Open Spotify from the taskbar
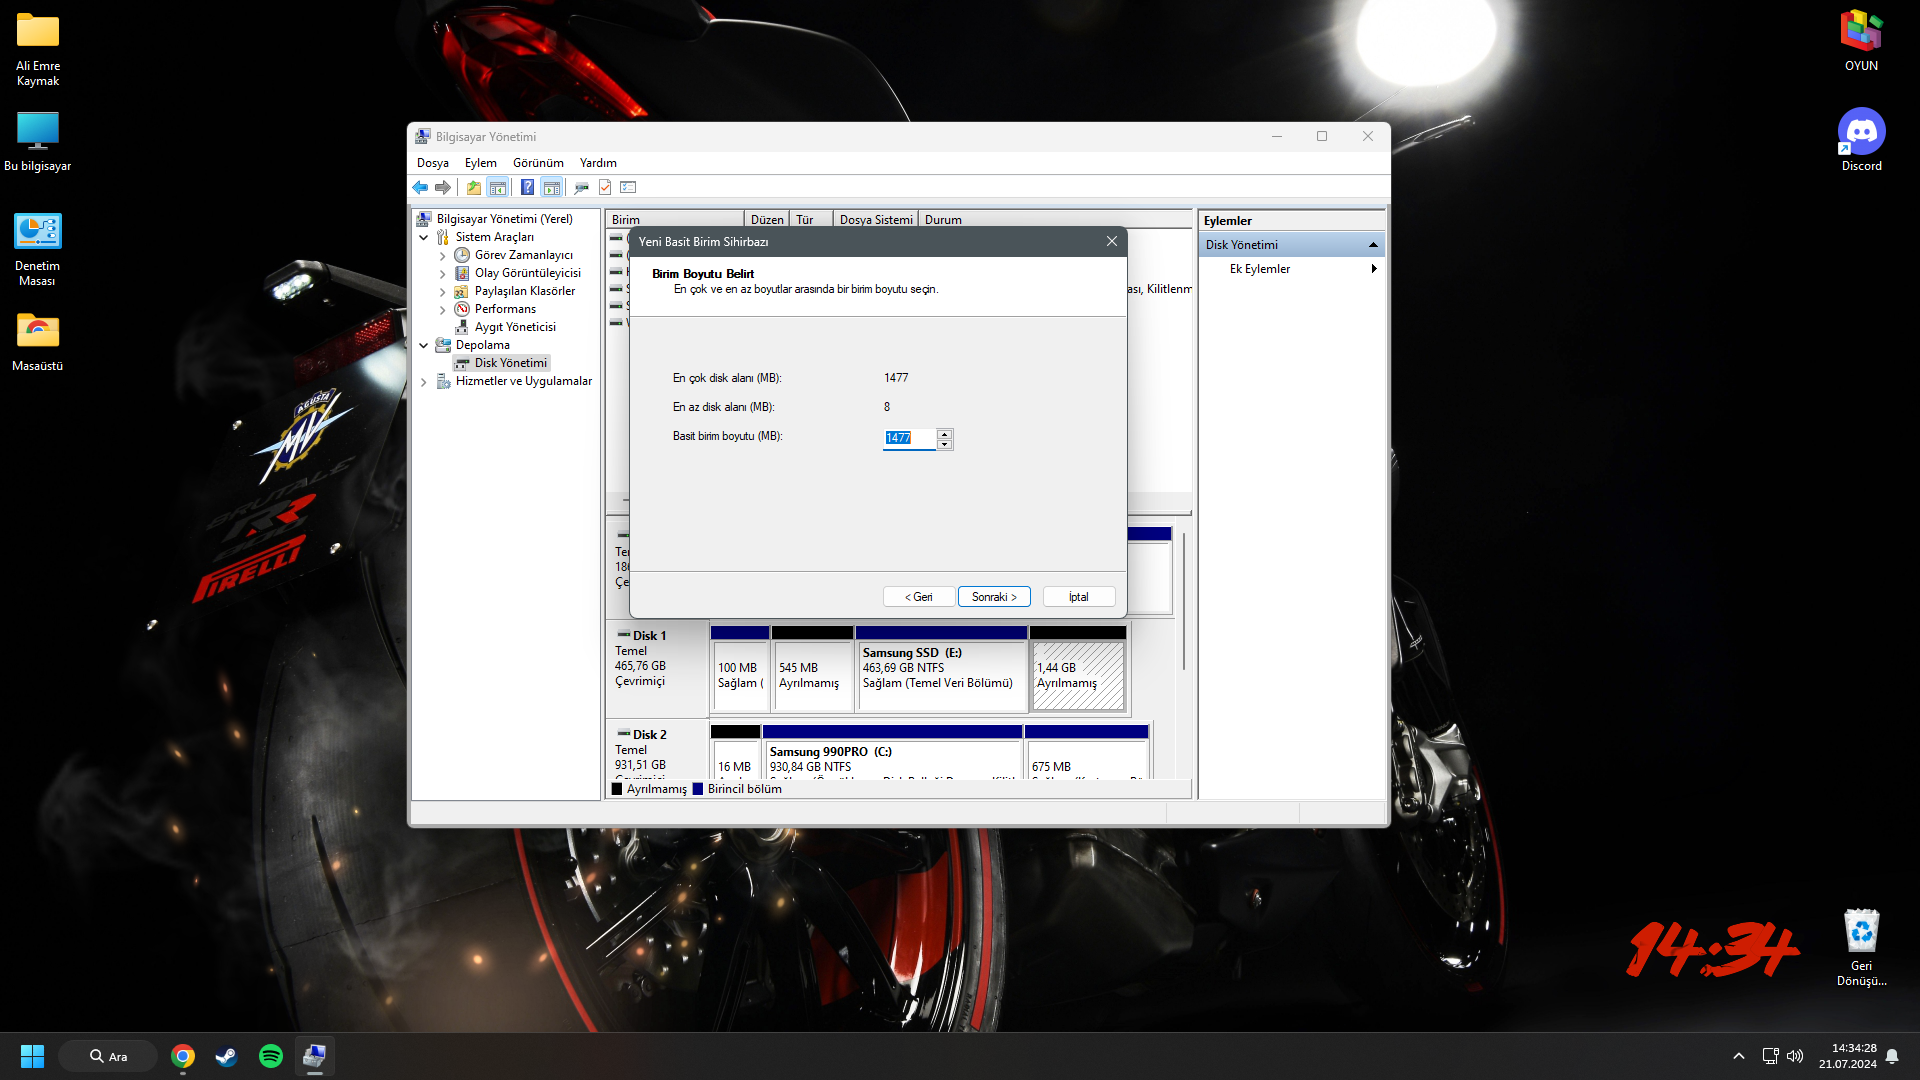 [x=271, y=1056]
